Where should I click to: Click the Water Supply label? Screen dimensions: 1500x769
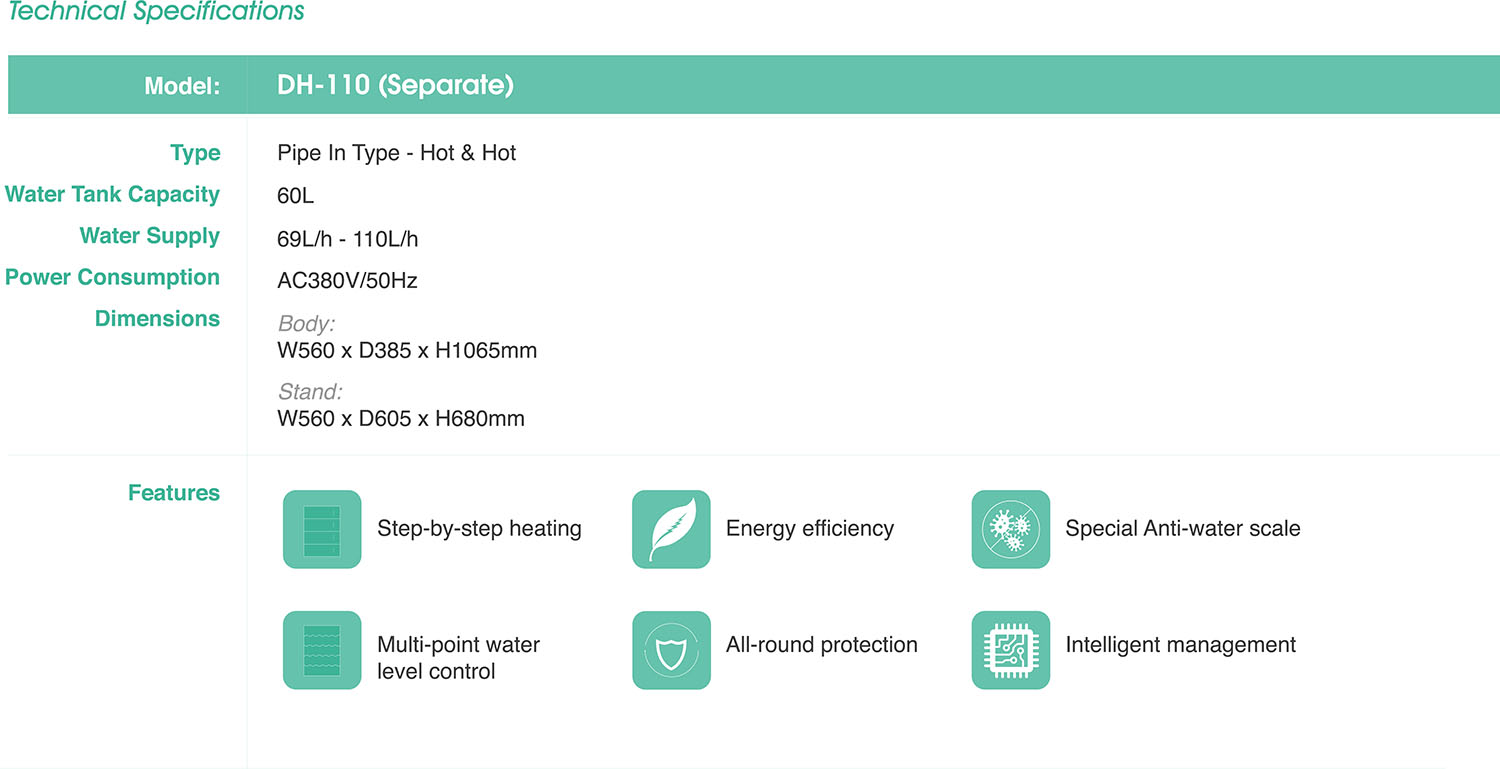(x=150, y=236)
